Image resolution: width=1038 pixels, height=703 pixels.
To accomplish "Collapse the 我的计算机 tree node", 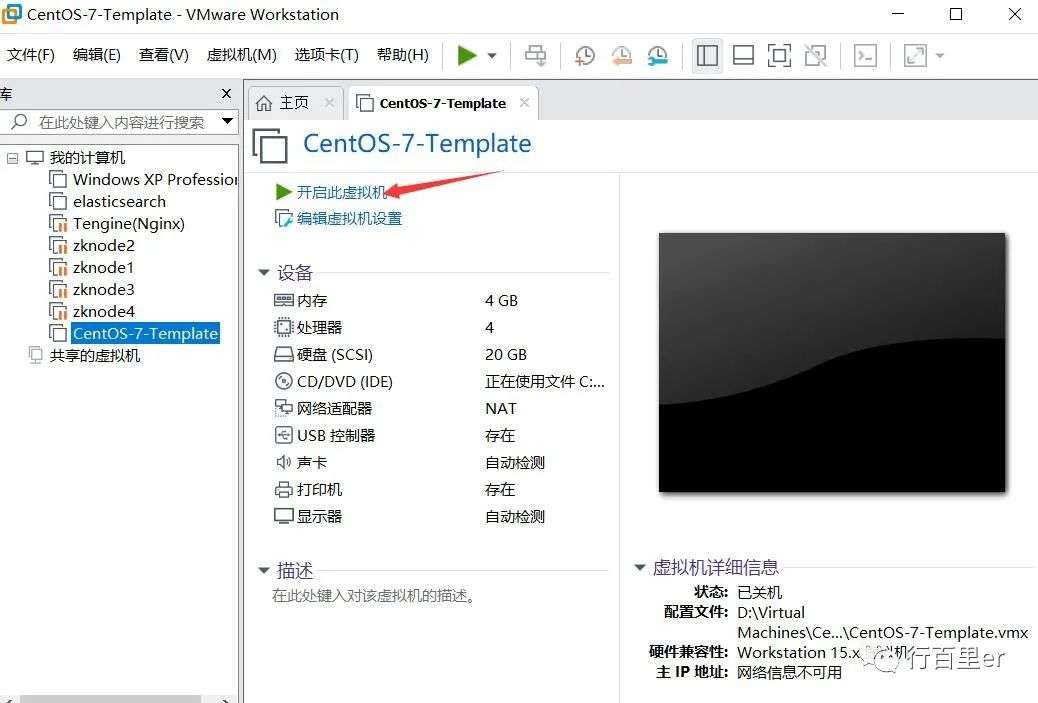I will [12, 158].
